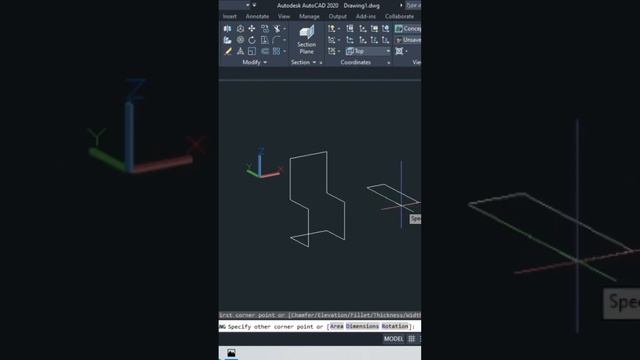
Task: Click the view-controls icon below Unsaved view
Action: 399,51
